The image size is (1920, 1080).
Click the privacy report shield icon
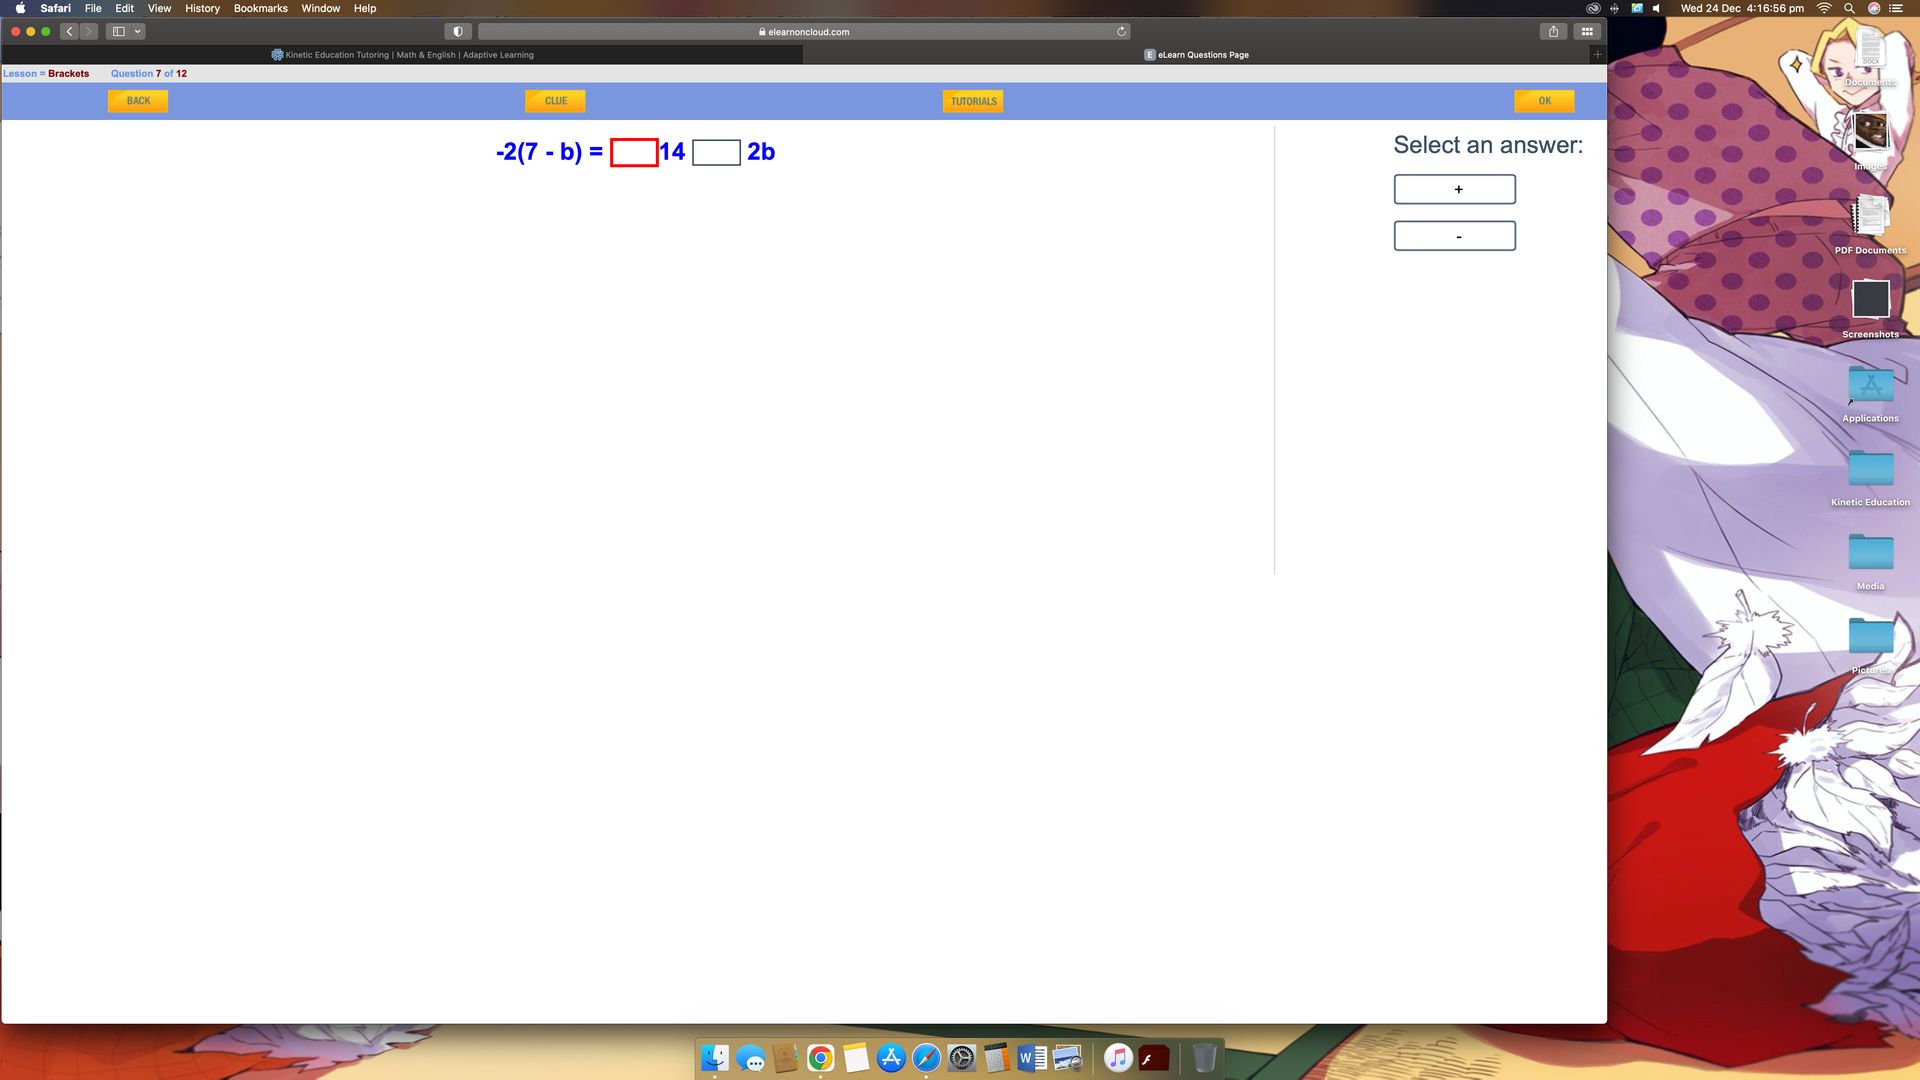(458, 31)
